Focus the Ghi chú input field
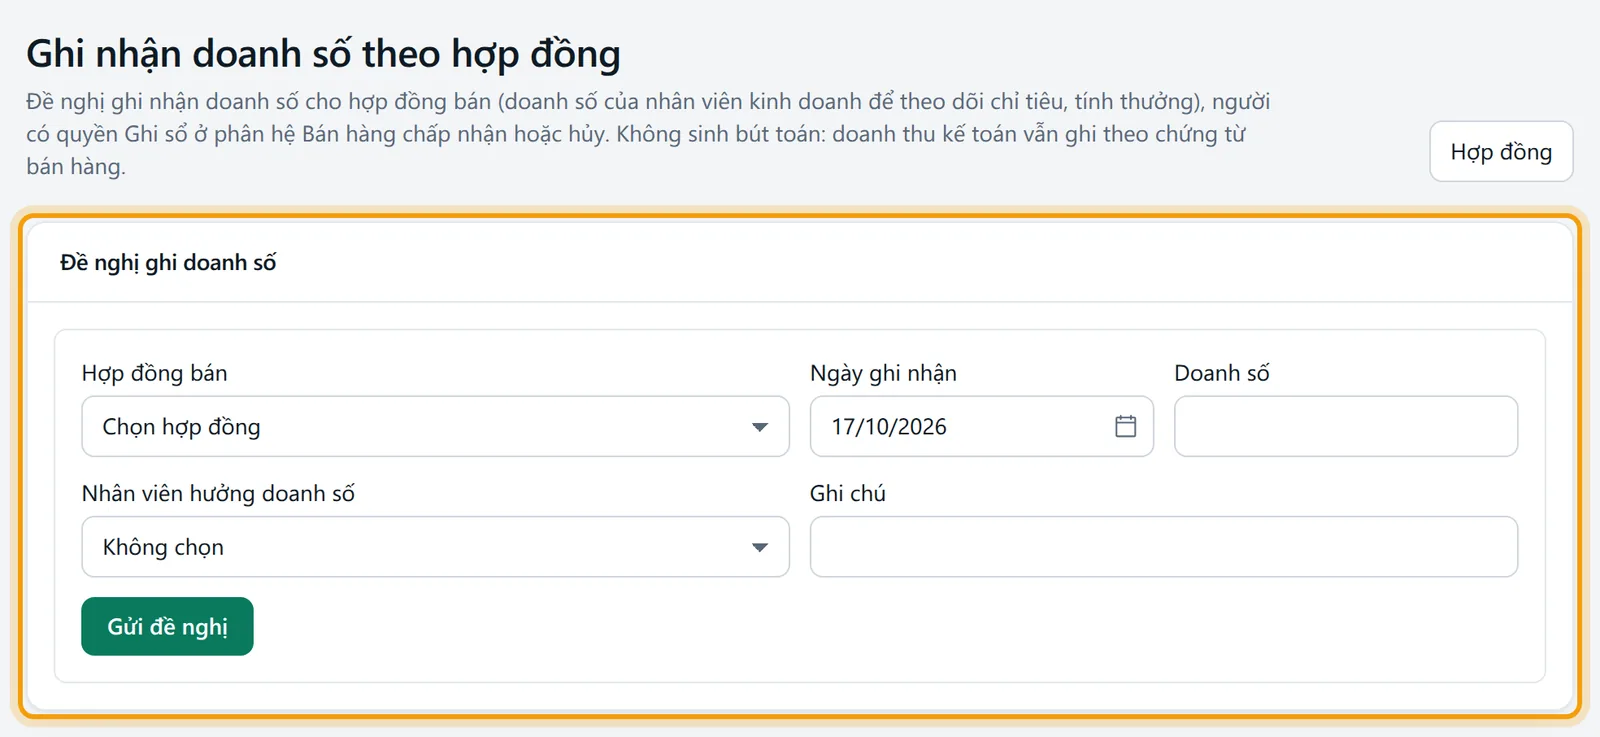This screenshot has height=737, width=1600. (1164, 546)
